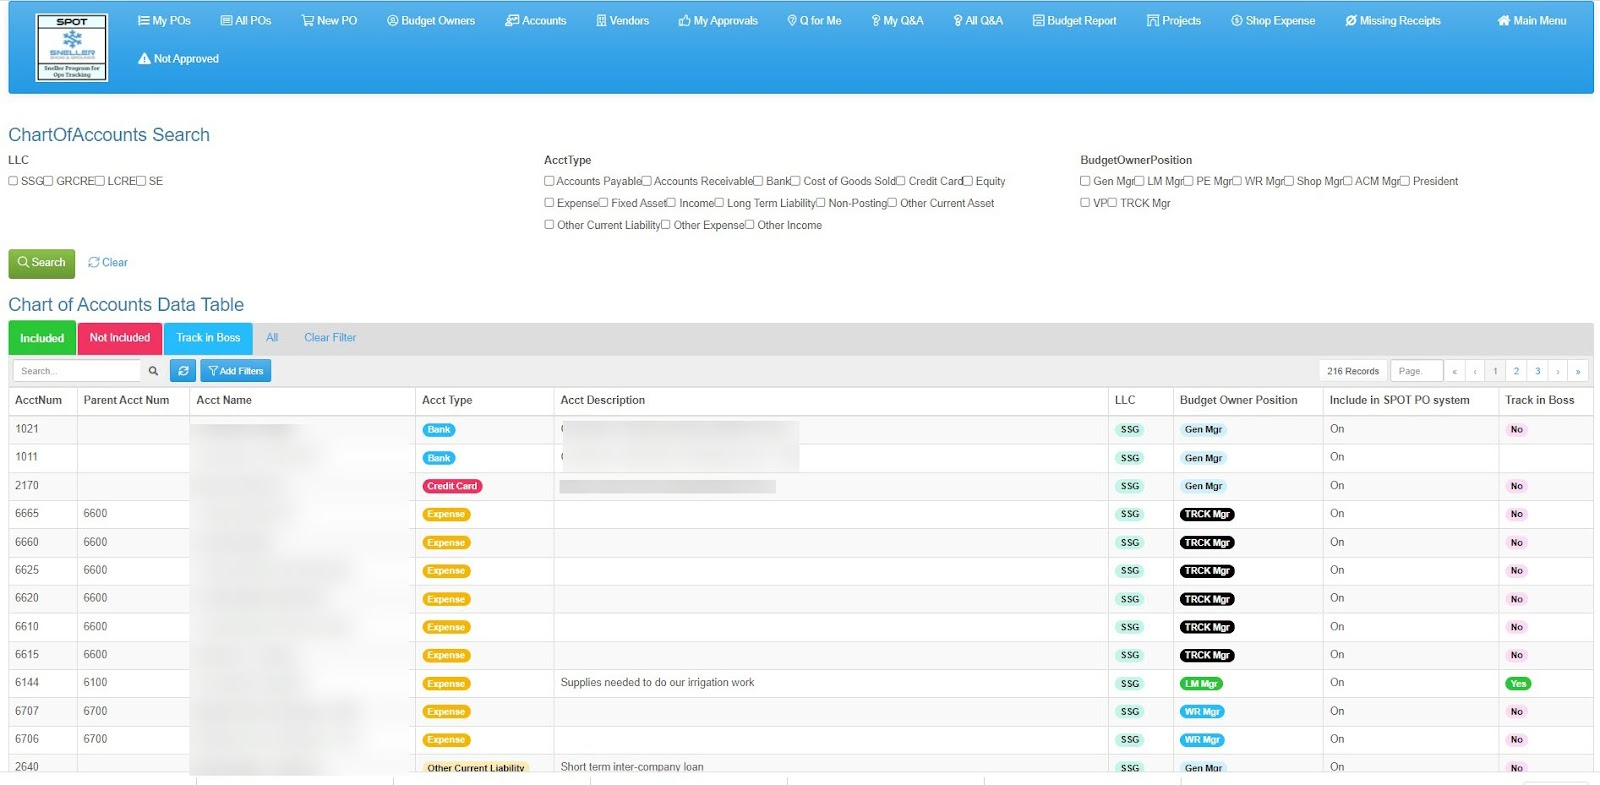Go to the previous page of records
Screen dimensions: 1600x785
(1475, 371)
